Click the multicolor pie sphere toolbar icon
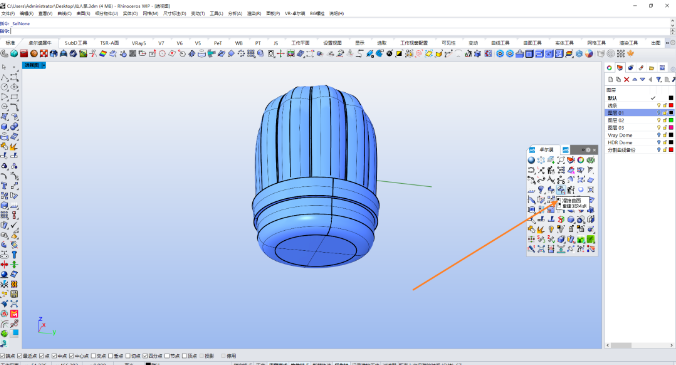This screenshot has width=676, height=365. pyautogui.click(x=589, y=53)
